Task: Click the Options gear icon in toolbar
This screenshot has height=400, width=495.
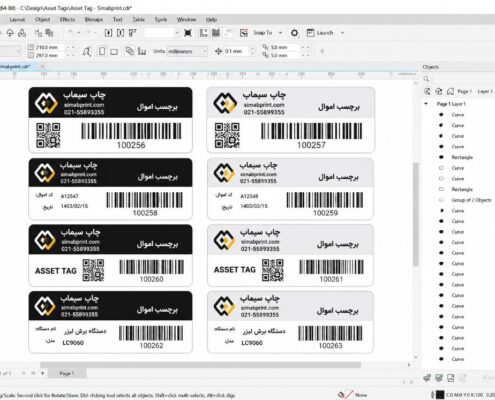Action: (x=294, y=33)
